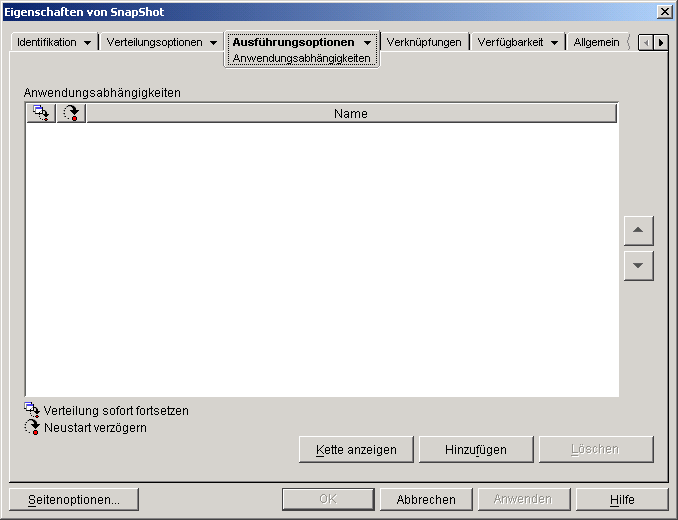Image resolution: width=678 pixels, height=520 pixels.
Task: Move dependency up with the up arrow button
Action: click(x=638, y=230)
